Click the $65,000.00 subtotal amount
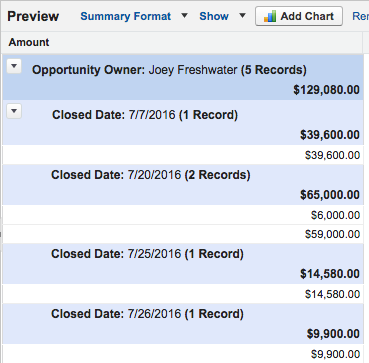Screen dimensions: 369x363 point(330,195)
